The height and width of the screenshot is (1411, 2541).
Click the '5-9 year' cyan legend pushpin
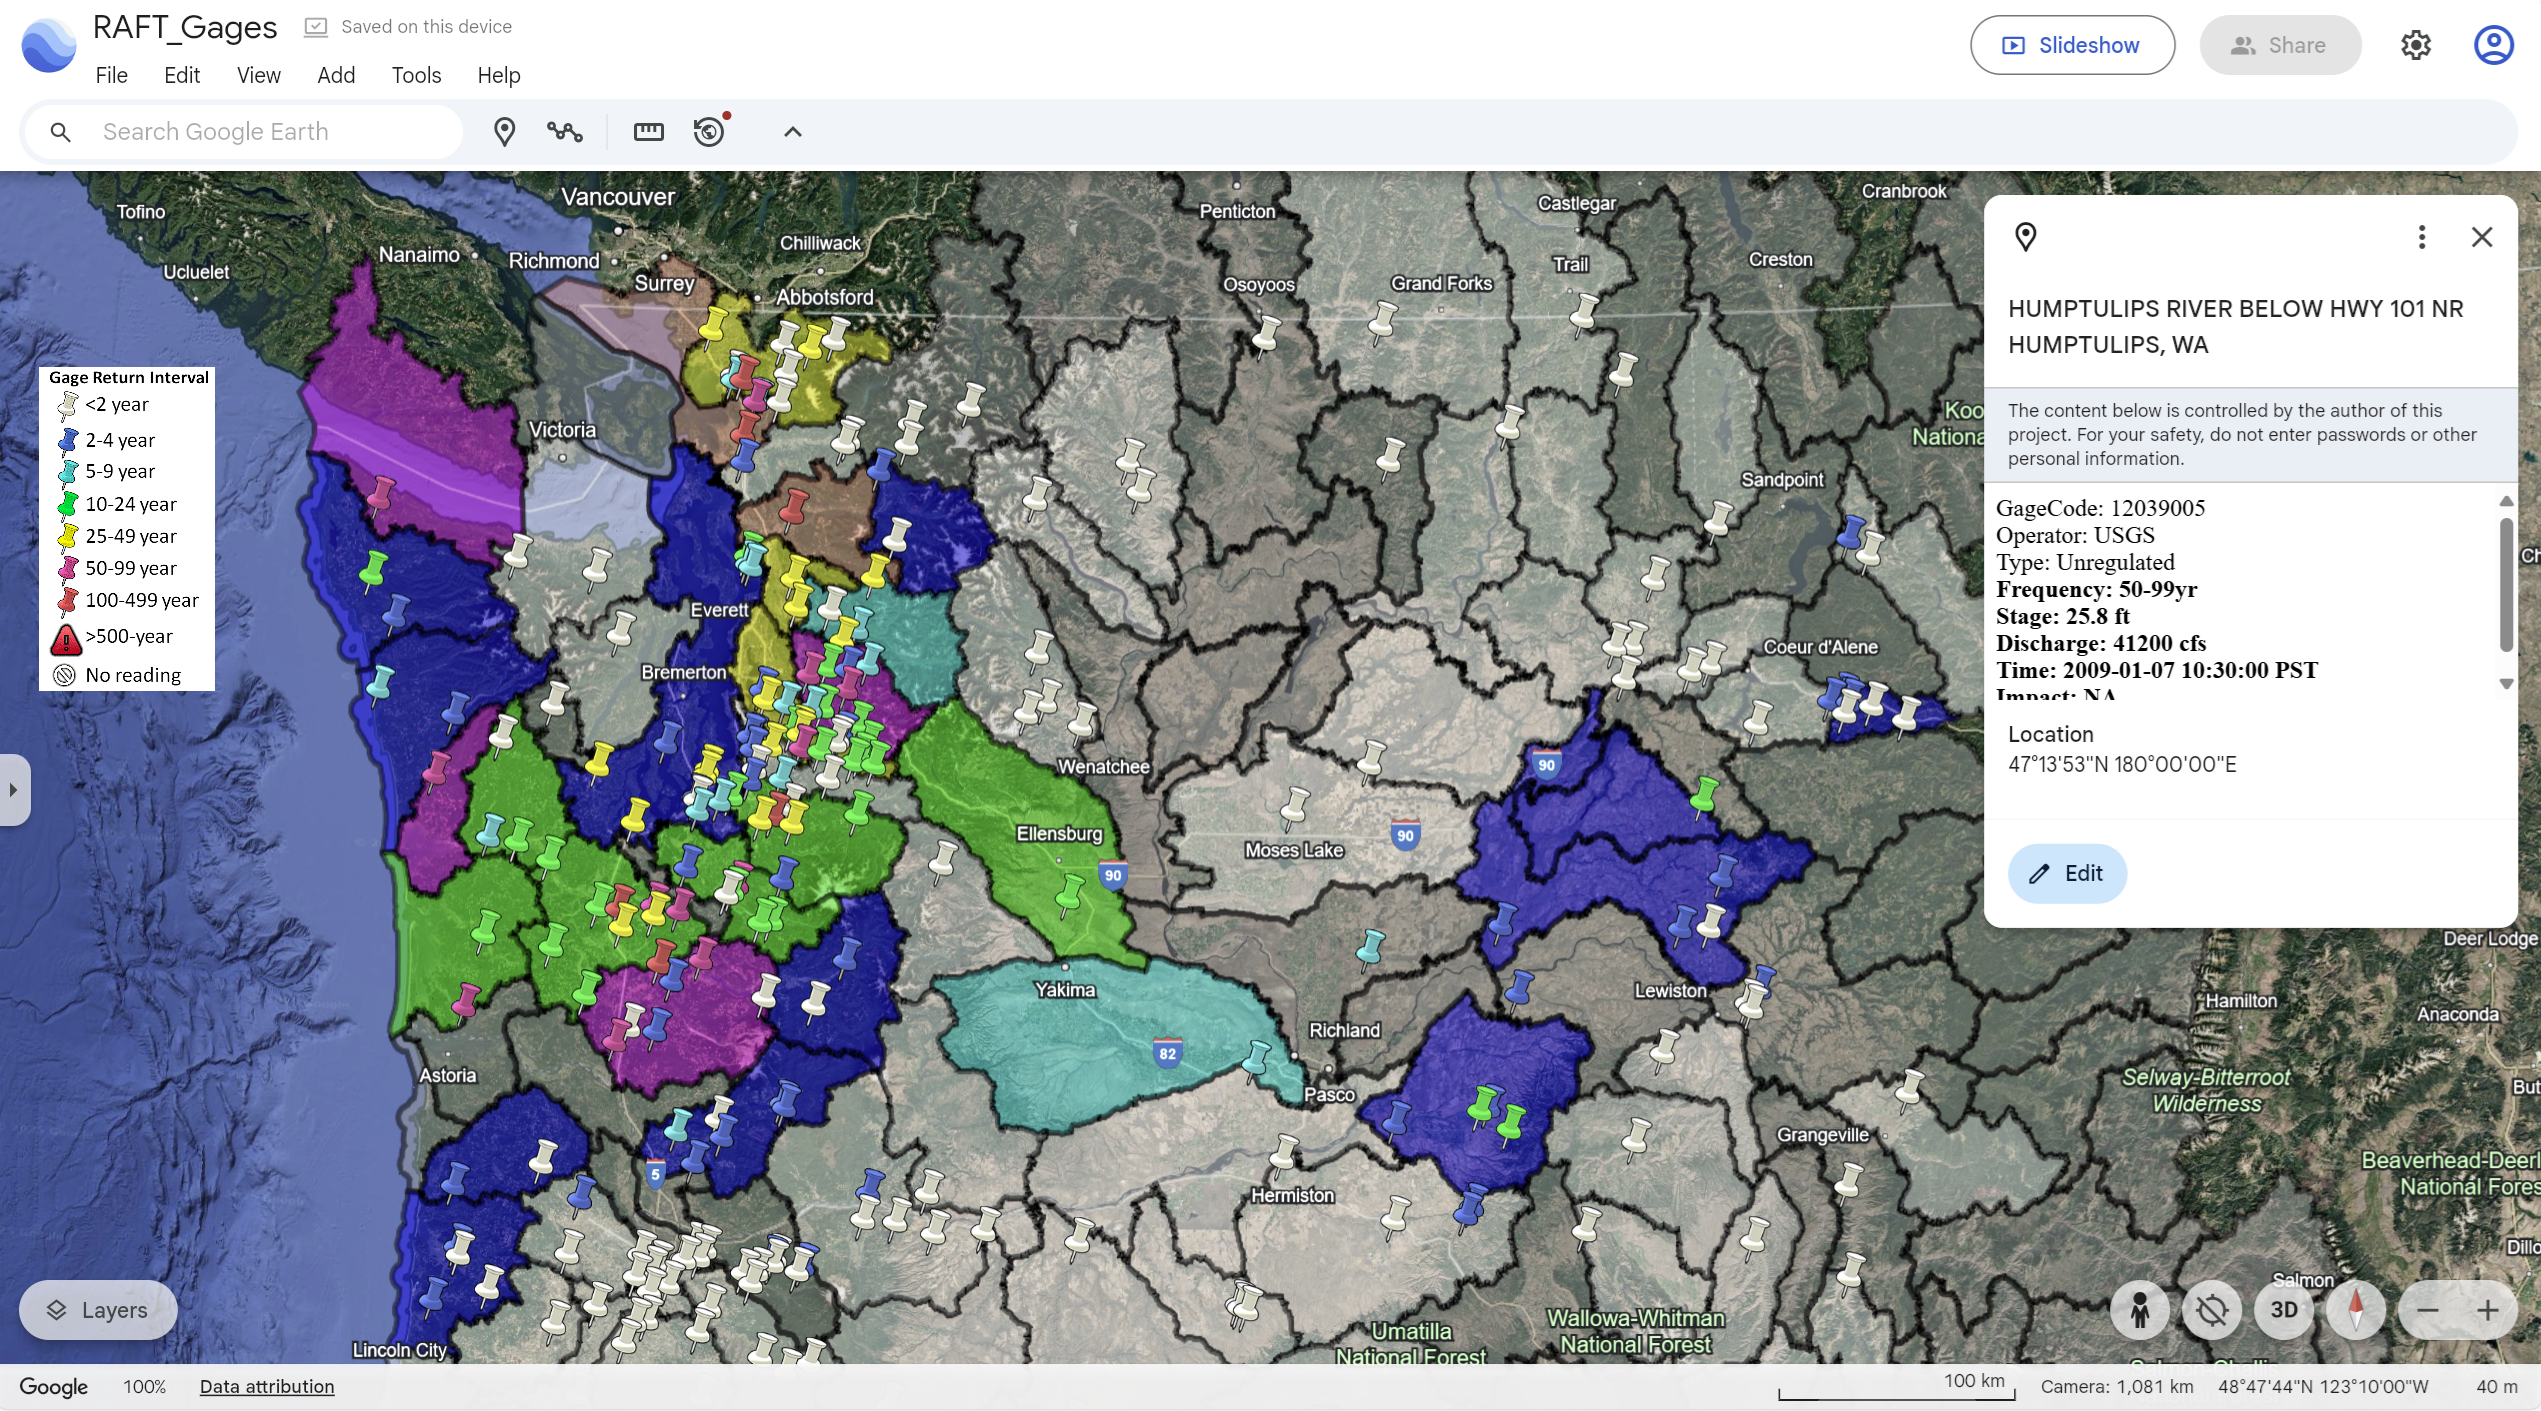(67, 471)
